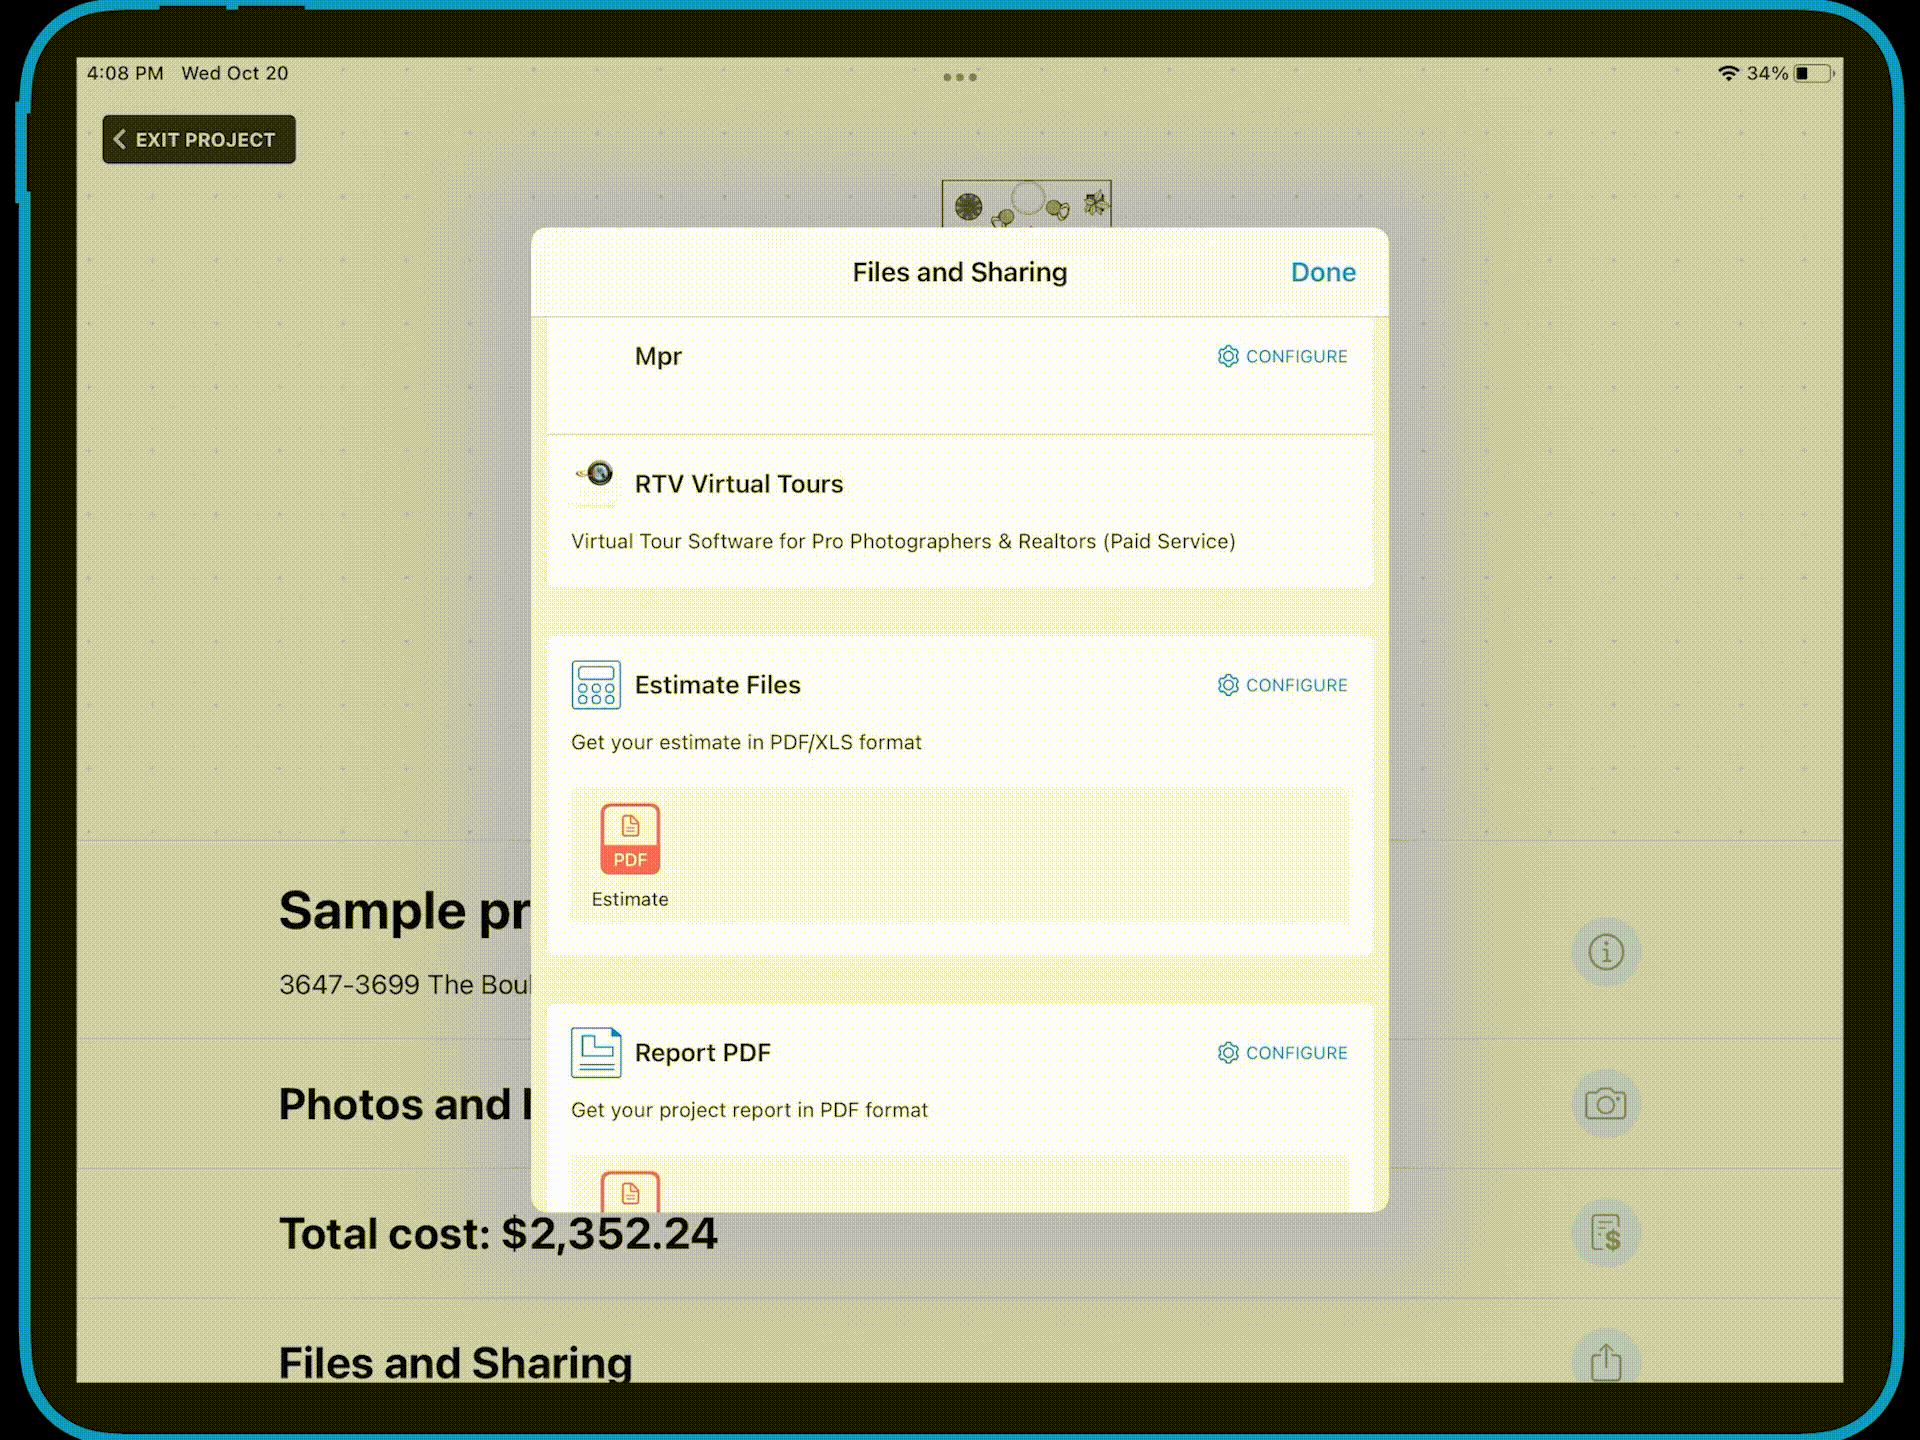Click the gear icon in Report PDF Configure
This screenshot has height=1440, width=1920.
1228,1053
